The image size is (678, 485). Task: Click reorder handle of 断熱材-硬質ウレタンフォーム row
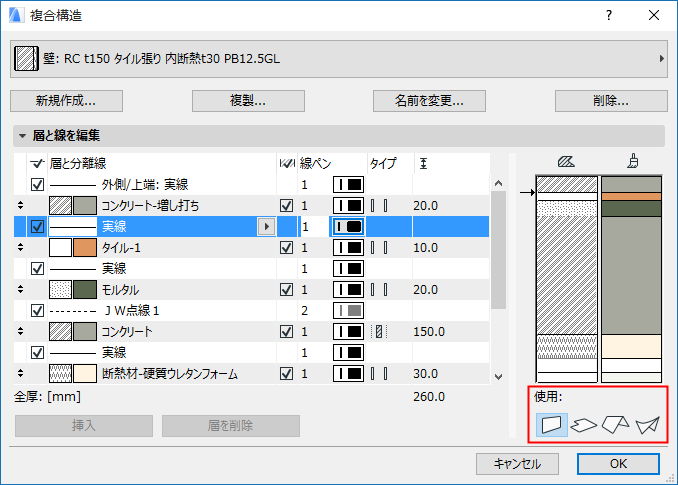tap(20, 373)
